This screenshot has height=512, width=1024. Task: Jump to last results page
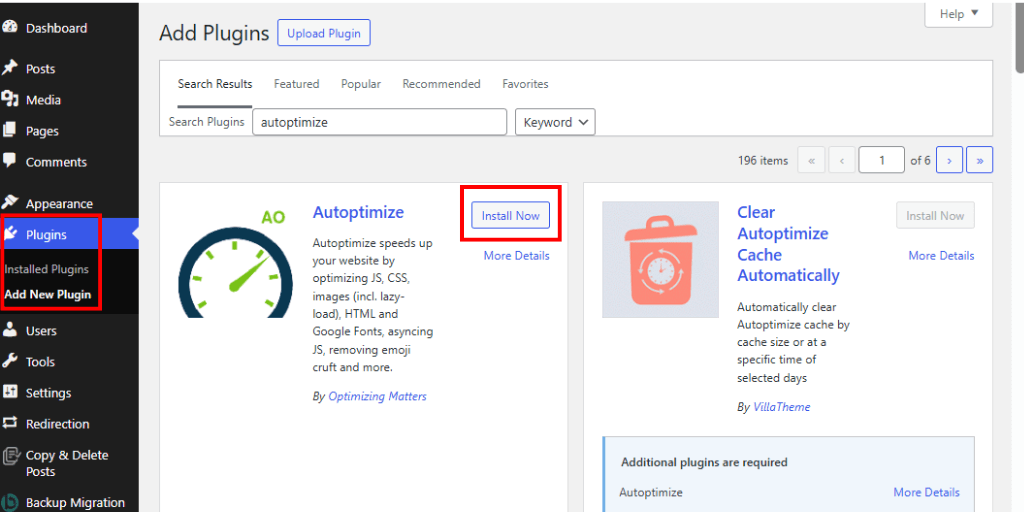pyautogui.click(x=980, y=160)
